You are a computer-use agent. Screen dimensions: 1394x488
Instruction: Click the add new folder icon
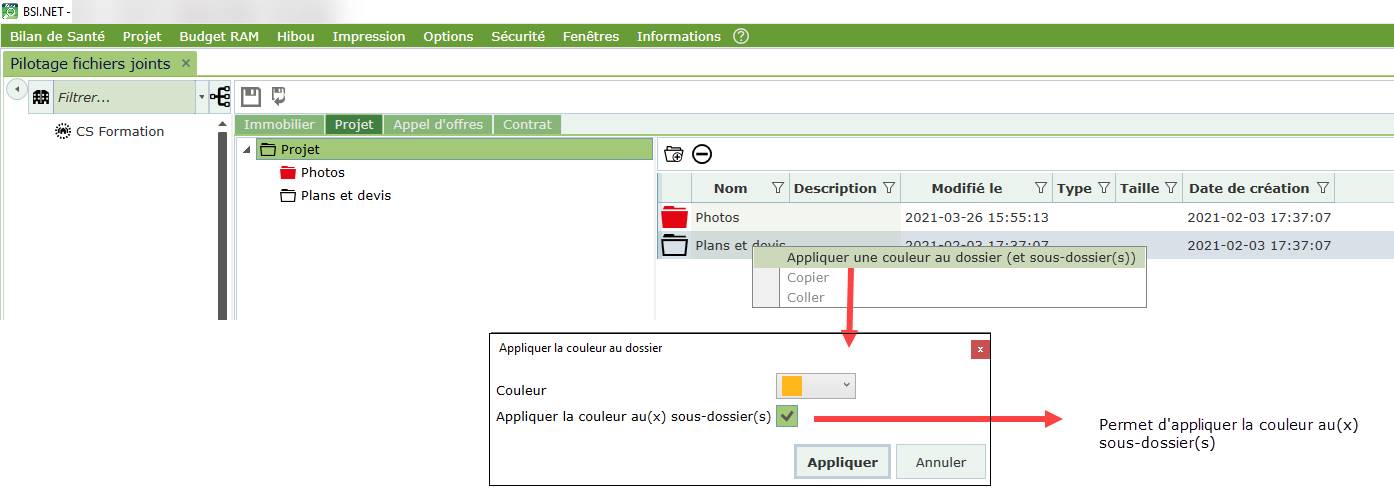coord(674,154)
